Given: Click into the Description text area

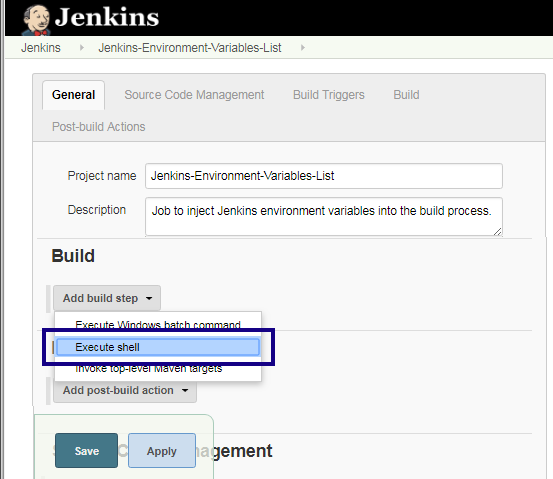Looking at the screenshot, I should 324,216.
